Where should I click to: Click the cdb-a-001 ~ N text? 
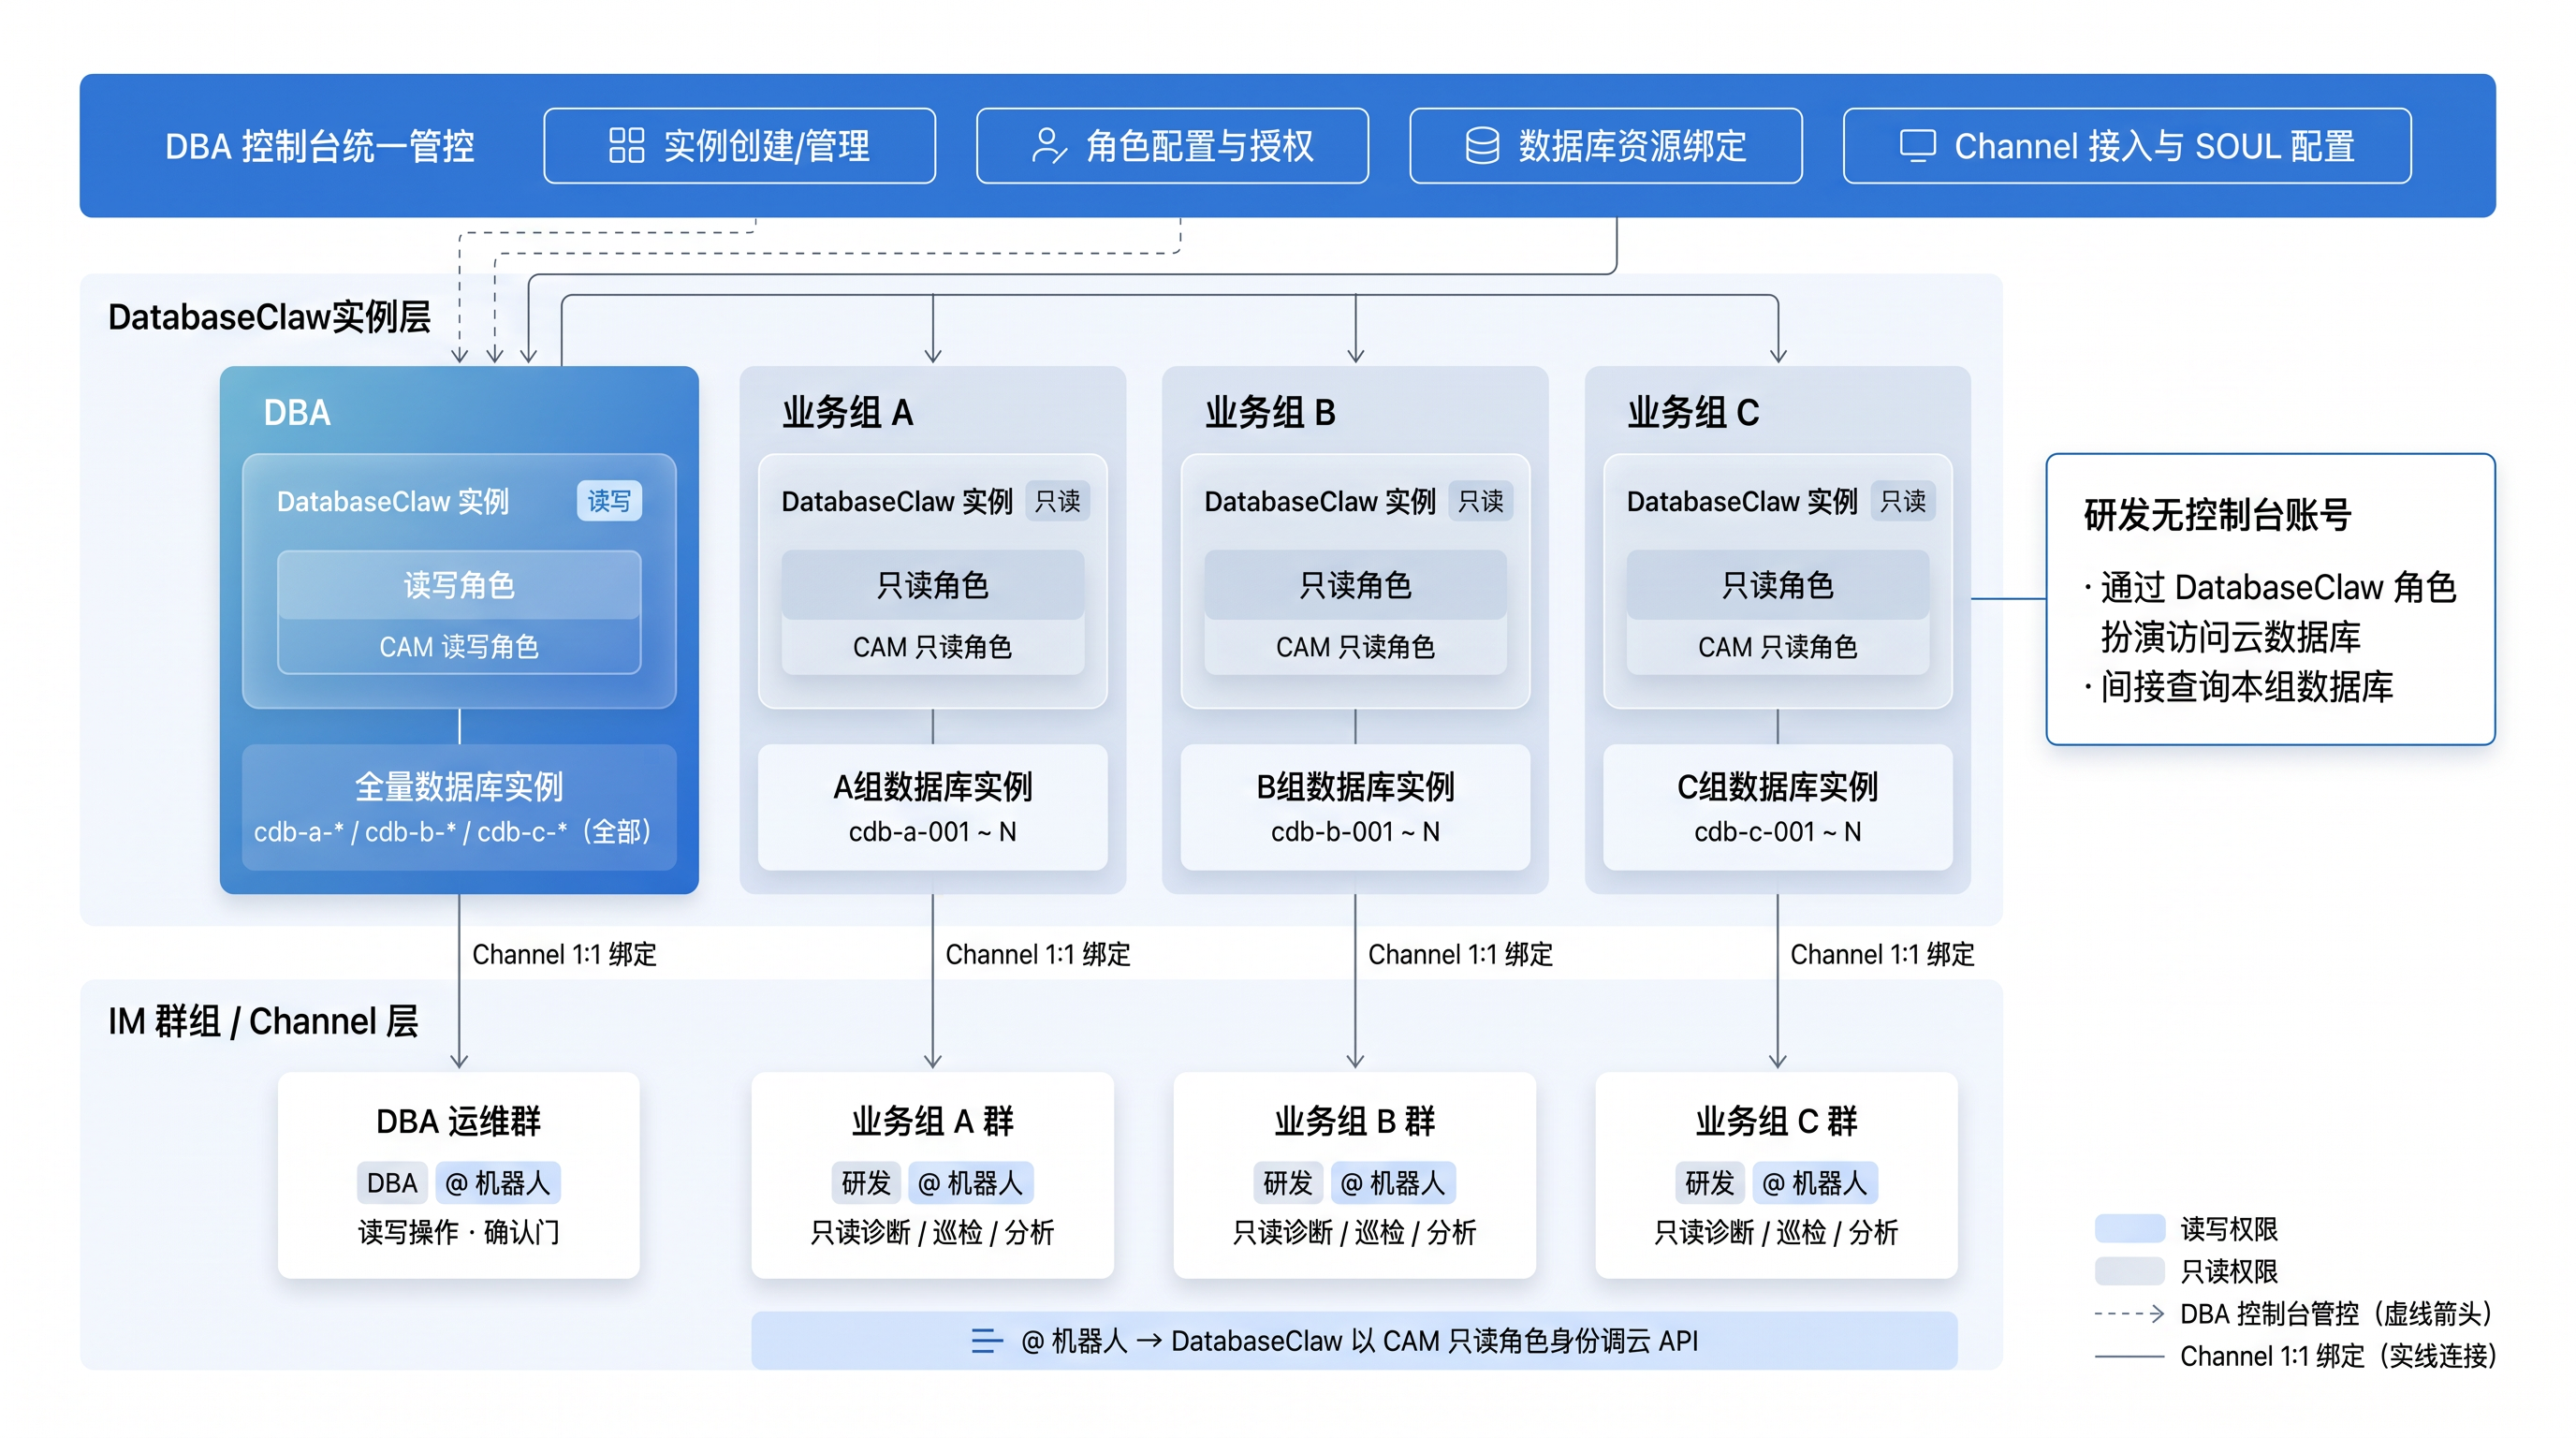point(932,832)
